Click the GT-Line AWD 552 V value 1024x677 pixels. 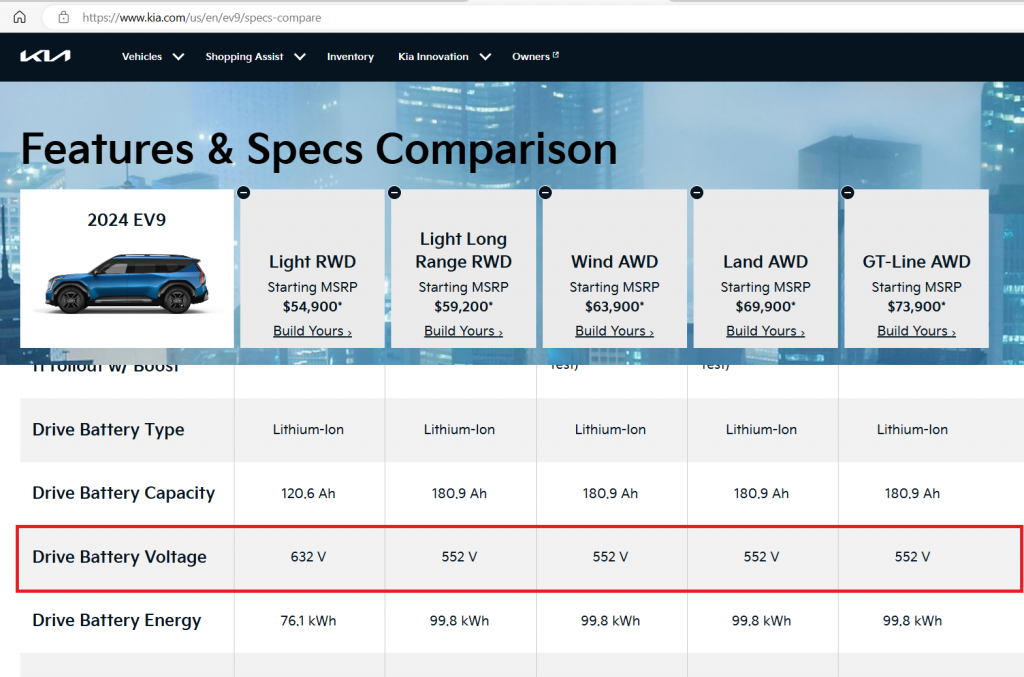point(912,557)
